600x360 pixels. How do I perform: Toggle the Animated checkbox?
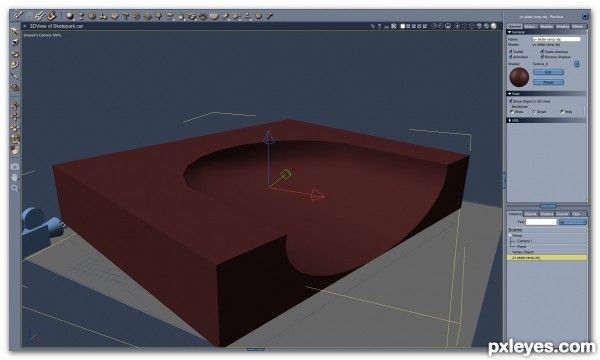(510, 57)
